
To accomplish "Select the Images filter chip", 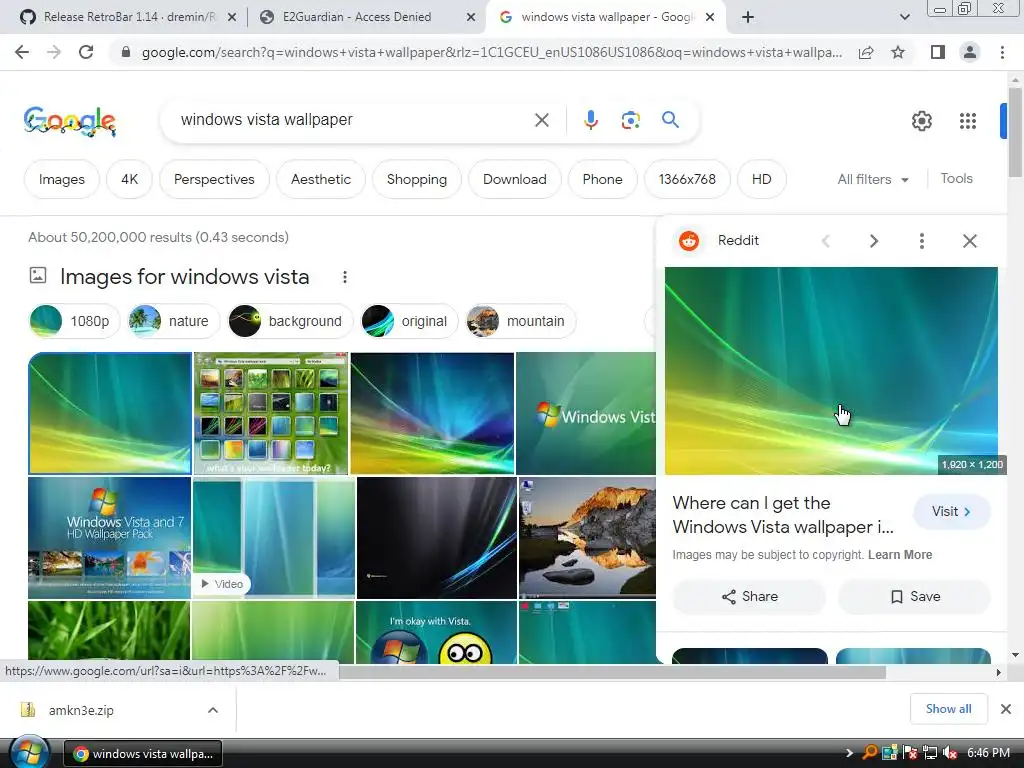I will pos(61,179).
